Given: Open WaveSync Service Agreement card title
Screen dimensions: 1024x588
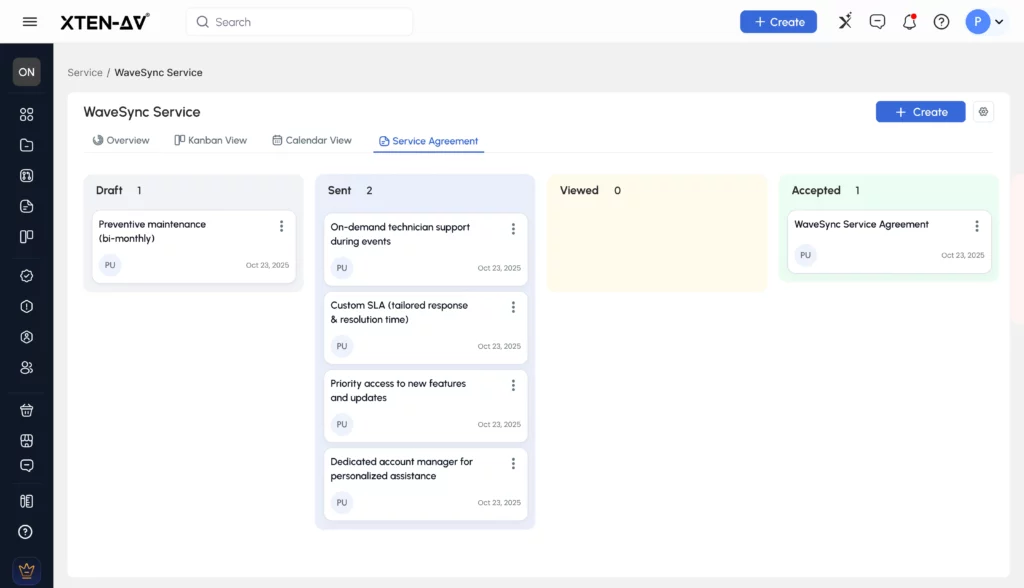Looking at the screenshot, I should (x=861, y=224).
